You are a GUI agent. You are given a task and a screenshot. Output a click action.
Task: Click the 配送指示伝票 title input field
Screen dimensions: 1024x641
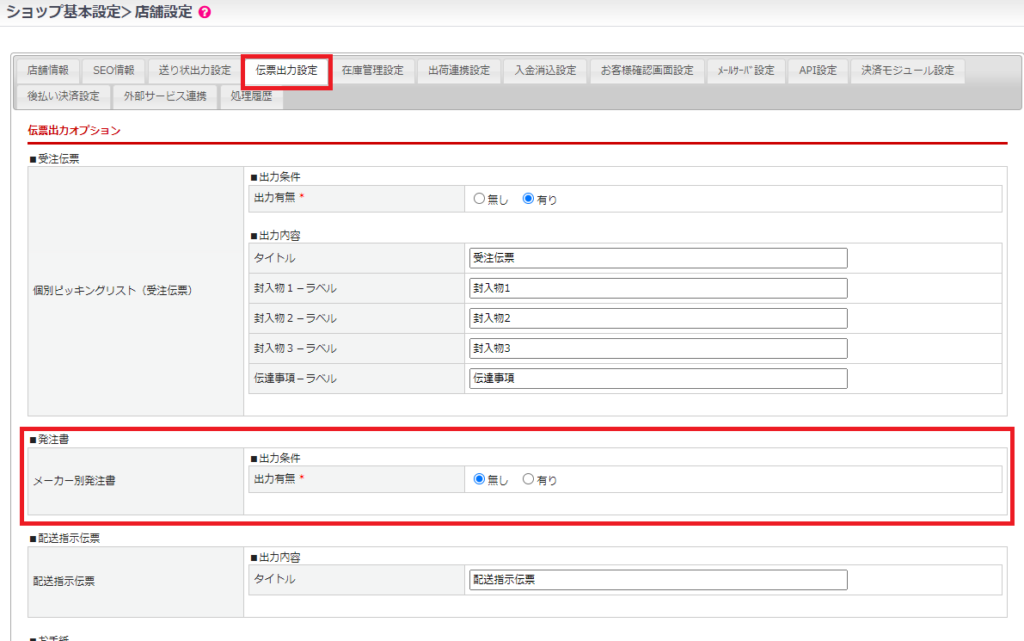coord(657,580)
